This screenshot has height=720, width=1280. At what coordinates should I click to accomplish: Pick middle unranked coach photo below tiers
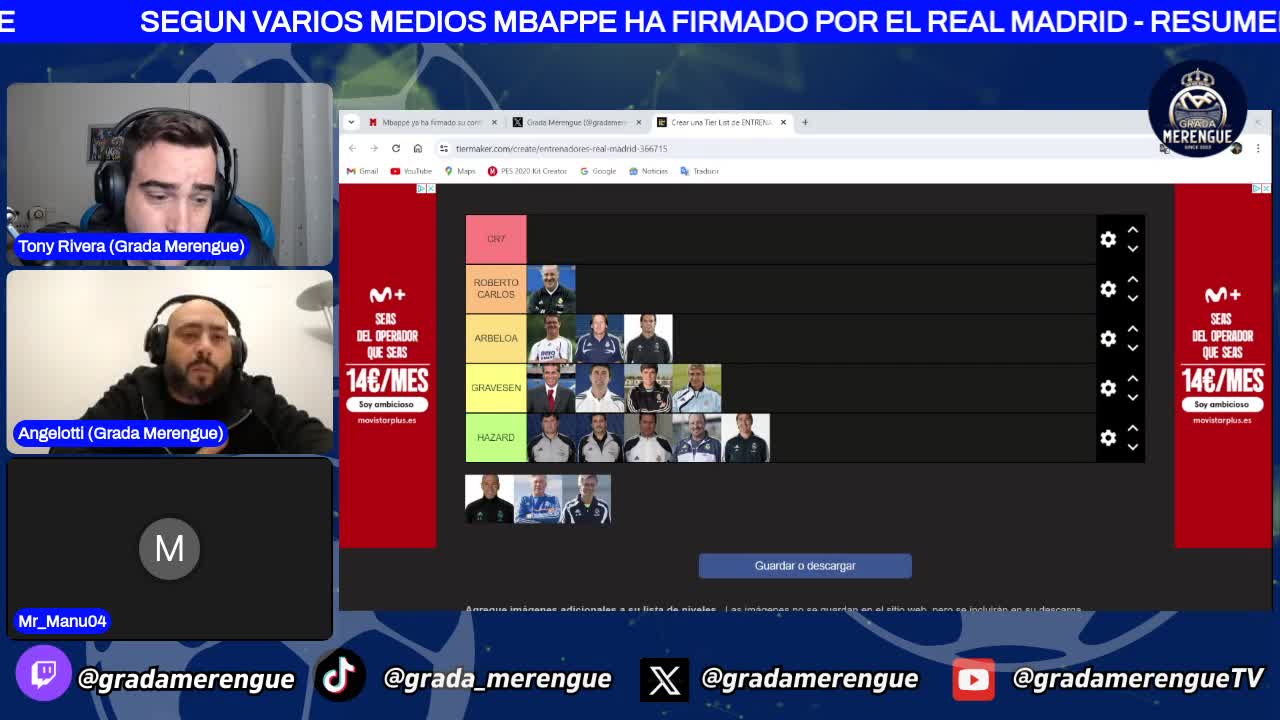[538, 499]
